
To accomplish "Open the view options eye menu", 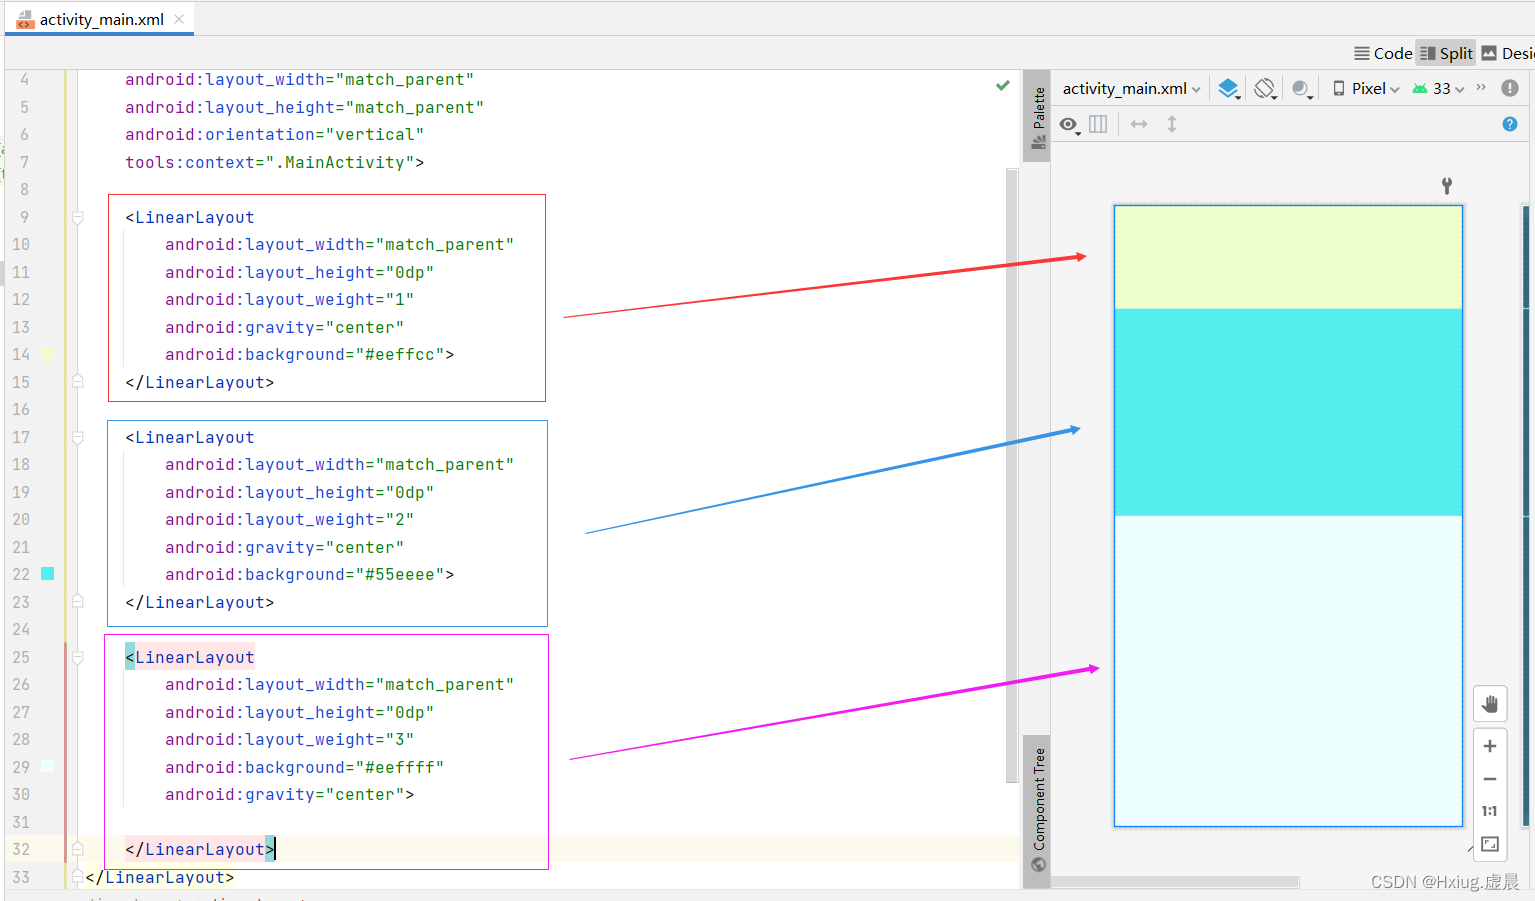I will [1069, 124].
